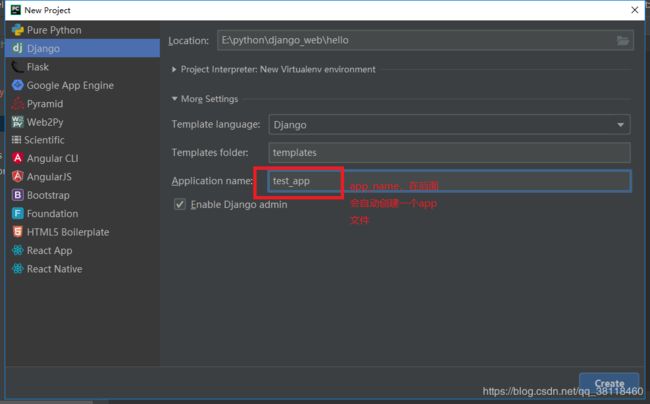Click the 'Templates folder:' label

pyautogui.click(x=210, y=152)
